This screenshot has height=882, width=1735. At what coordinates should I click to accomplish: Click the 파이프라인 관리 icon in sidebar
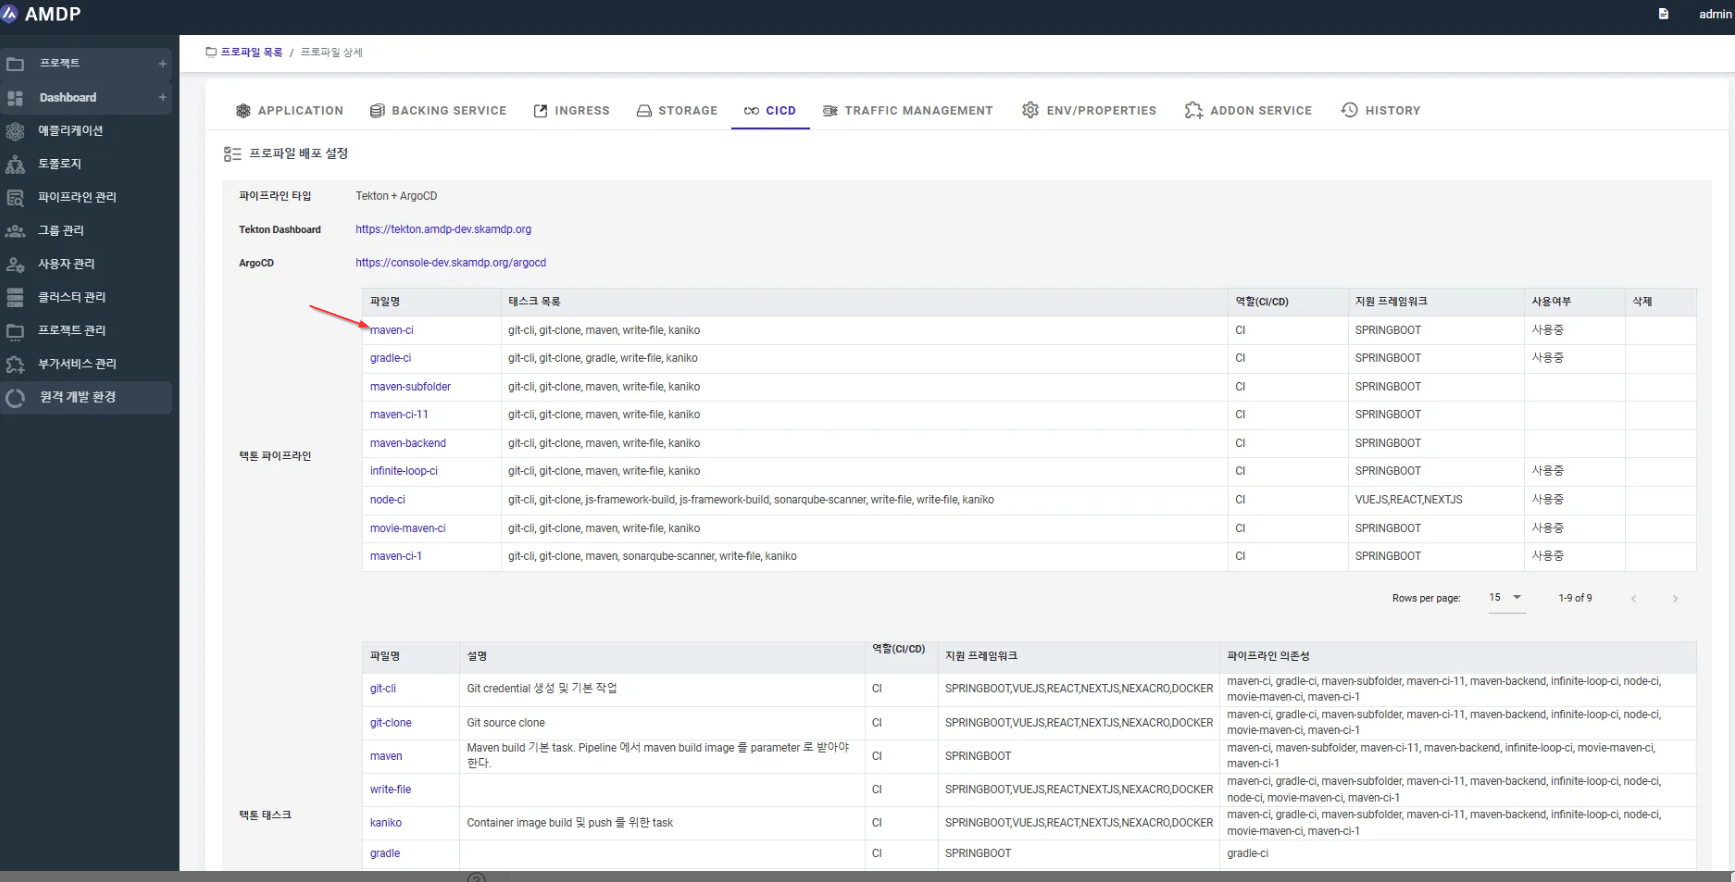15,198
